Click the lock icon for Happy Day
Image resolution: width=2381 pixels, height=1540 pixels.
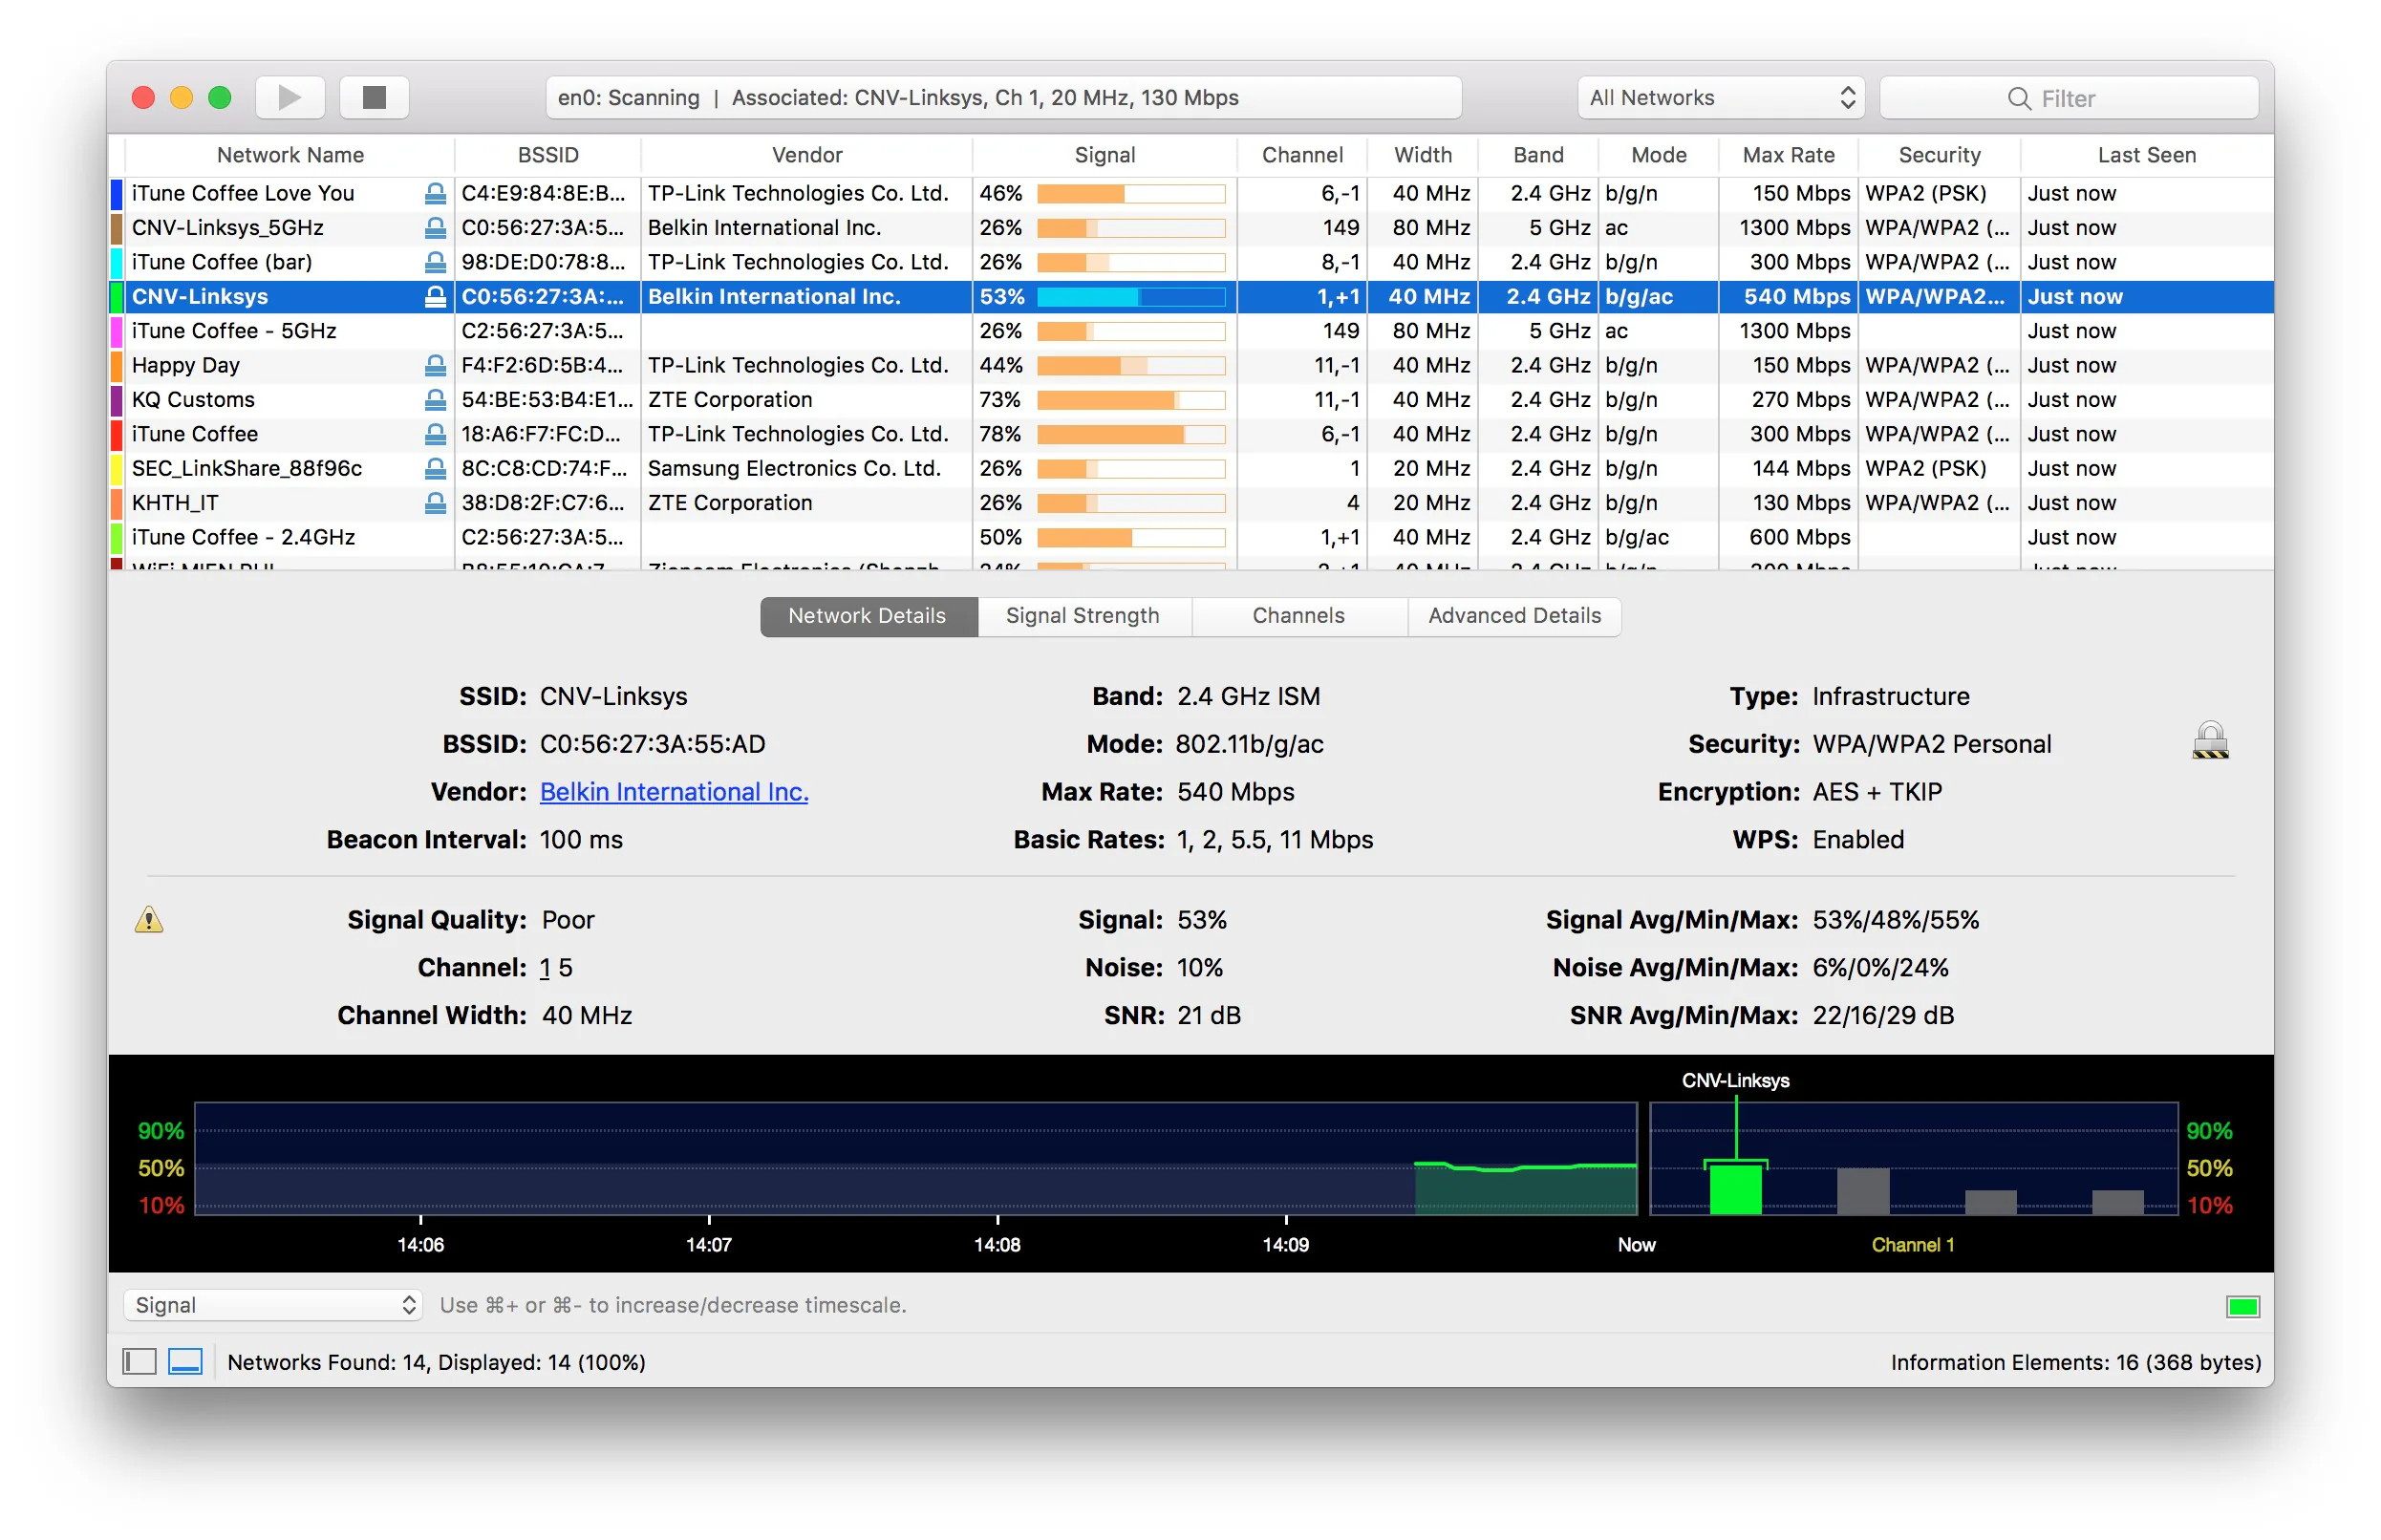tap(435, 365)
